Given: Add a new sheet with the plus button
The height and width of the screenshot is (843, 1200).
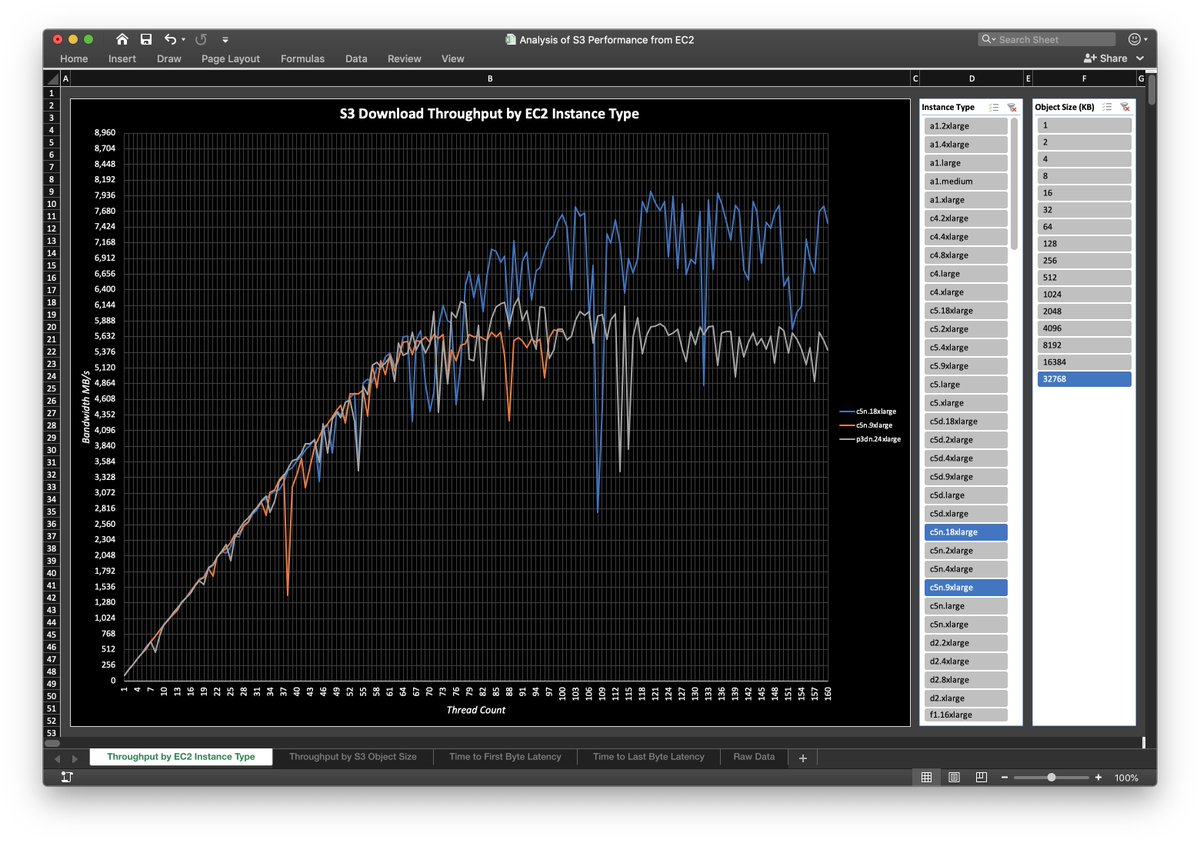Looking at the screenshot, I should pyautogui.click(x=802, y=758).
